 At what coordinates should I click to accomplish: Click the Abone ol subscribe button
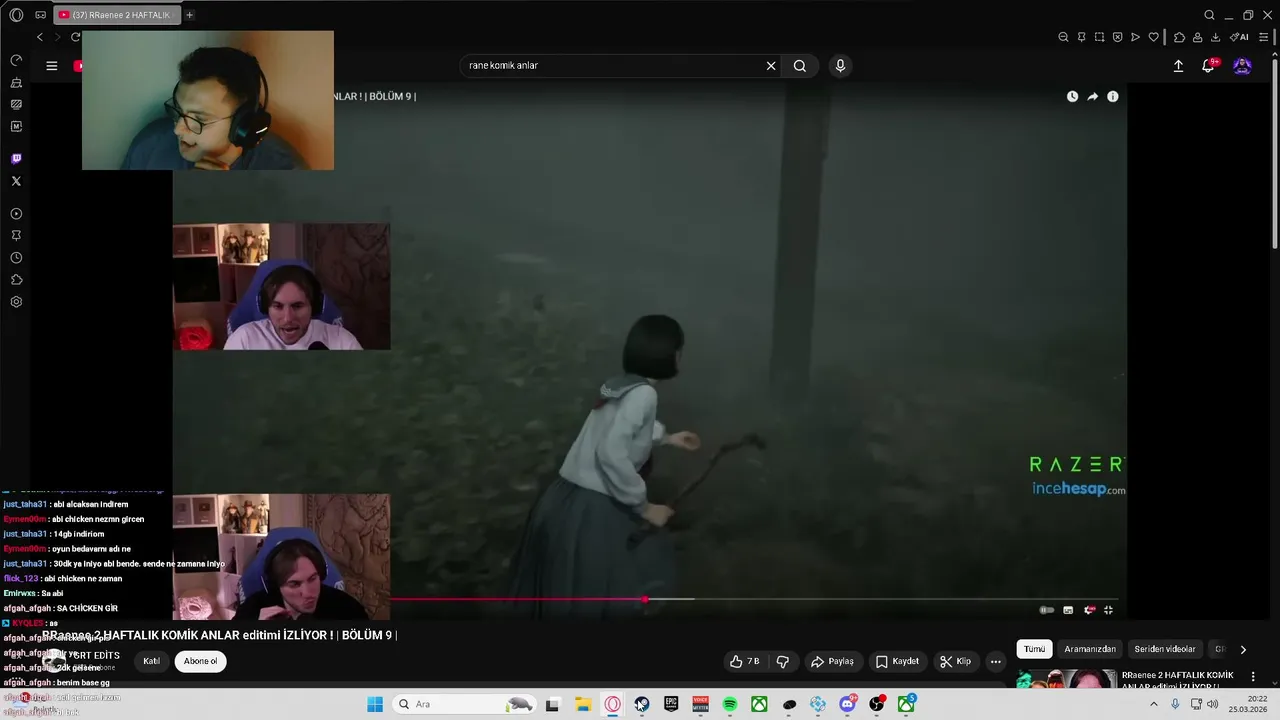[x=200, y=661]
